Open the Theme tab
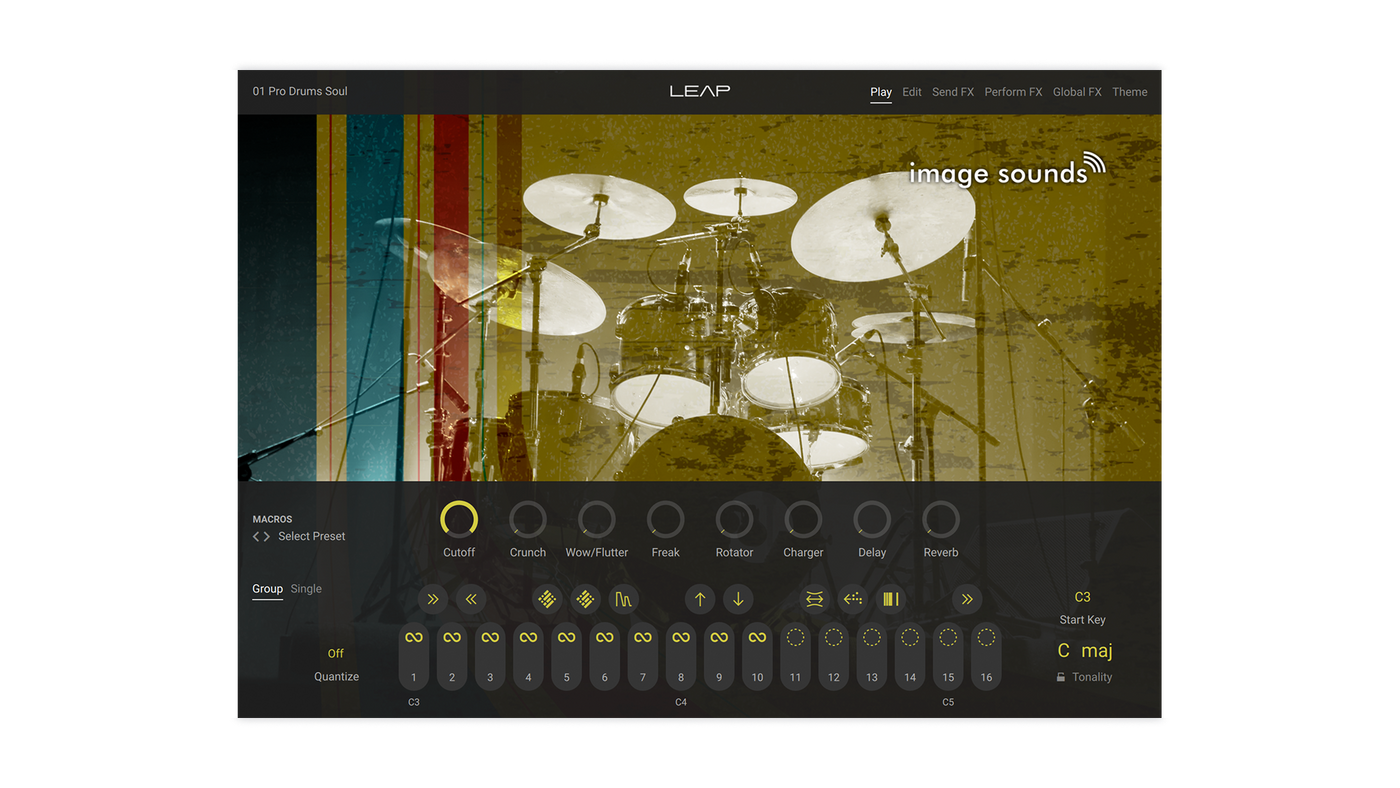The image size is (1400, 788). [x=1130, y=92]
